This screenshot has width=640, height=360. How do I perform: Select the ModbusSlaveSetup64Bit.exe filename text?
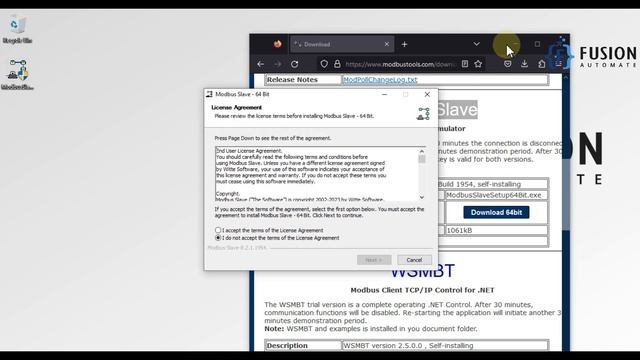[x=493, y=195]
